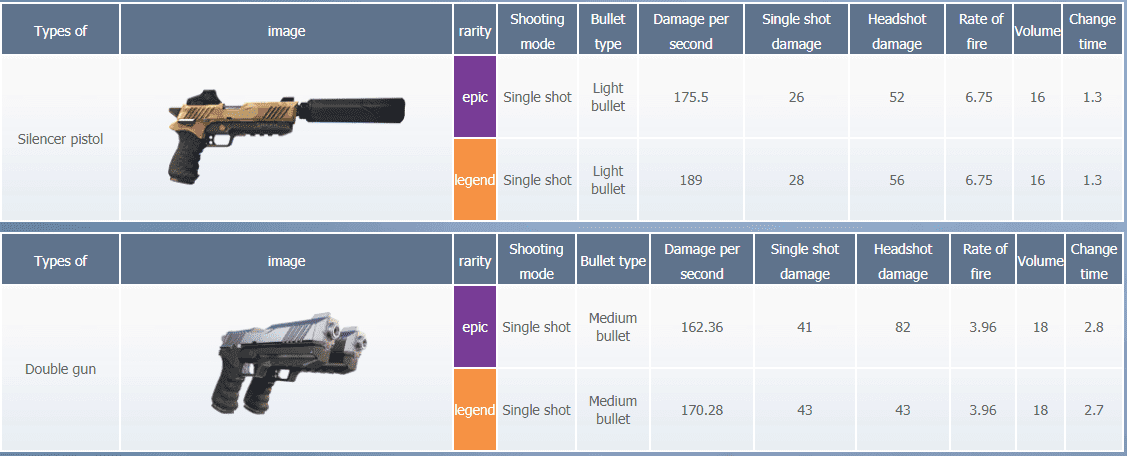Select the 2.7 change time value
Screen dimensions: 1127x456
(x=1093, y=410)
